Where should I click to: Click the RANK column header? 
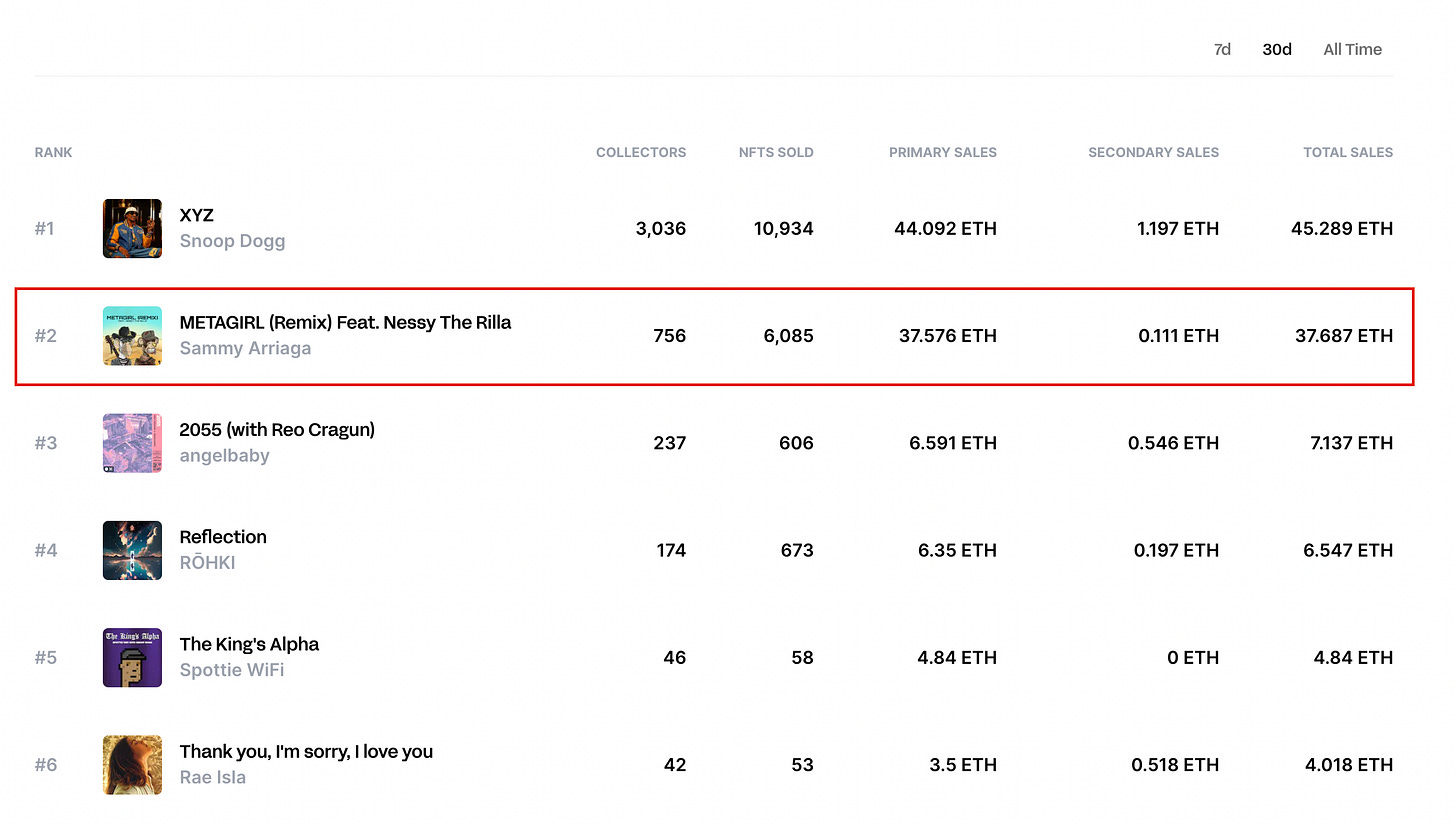tap(53, 152)
